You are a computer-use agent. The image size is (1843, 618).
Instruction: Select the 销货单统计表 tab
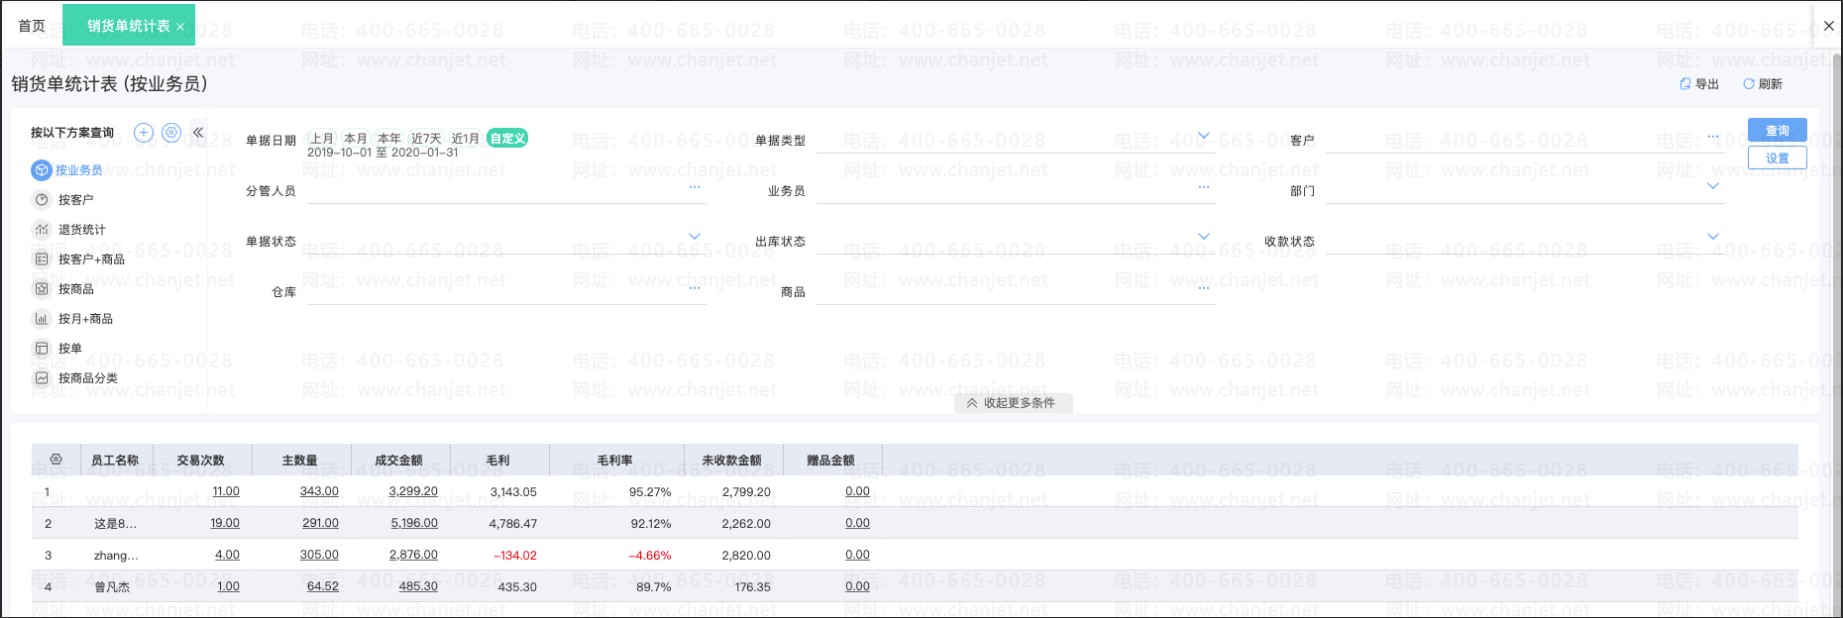128,26
